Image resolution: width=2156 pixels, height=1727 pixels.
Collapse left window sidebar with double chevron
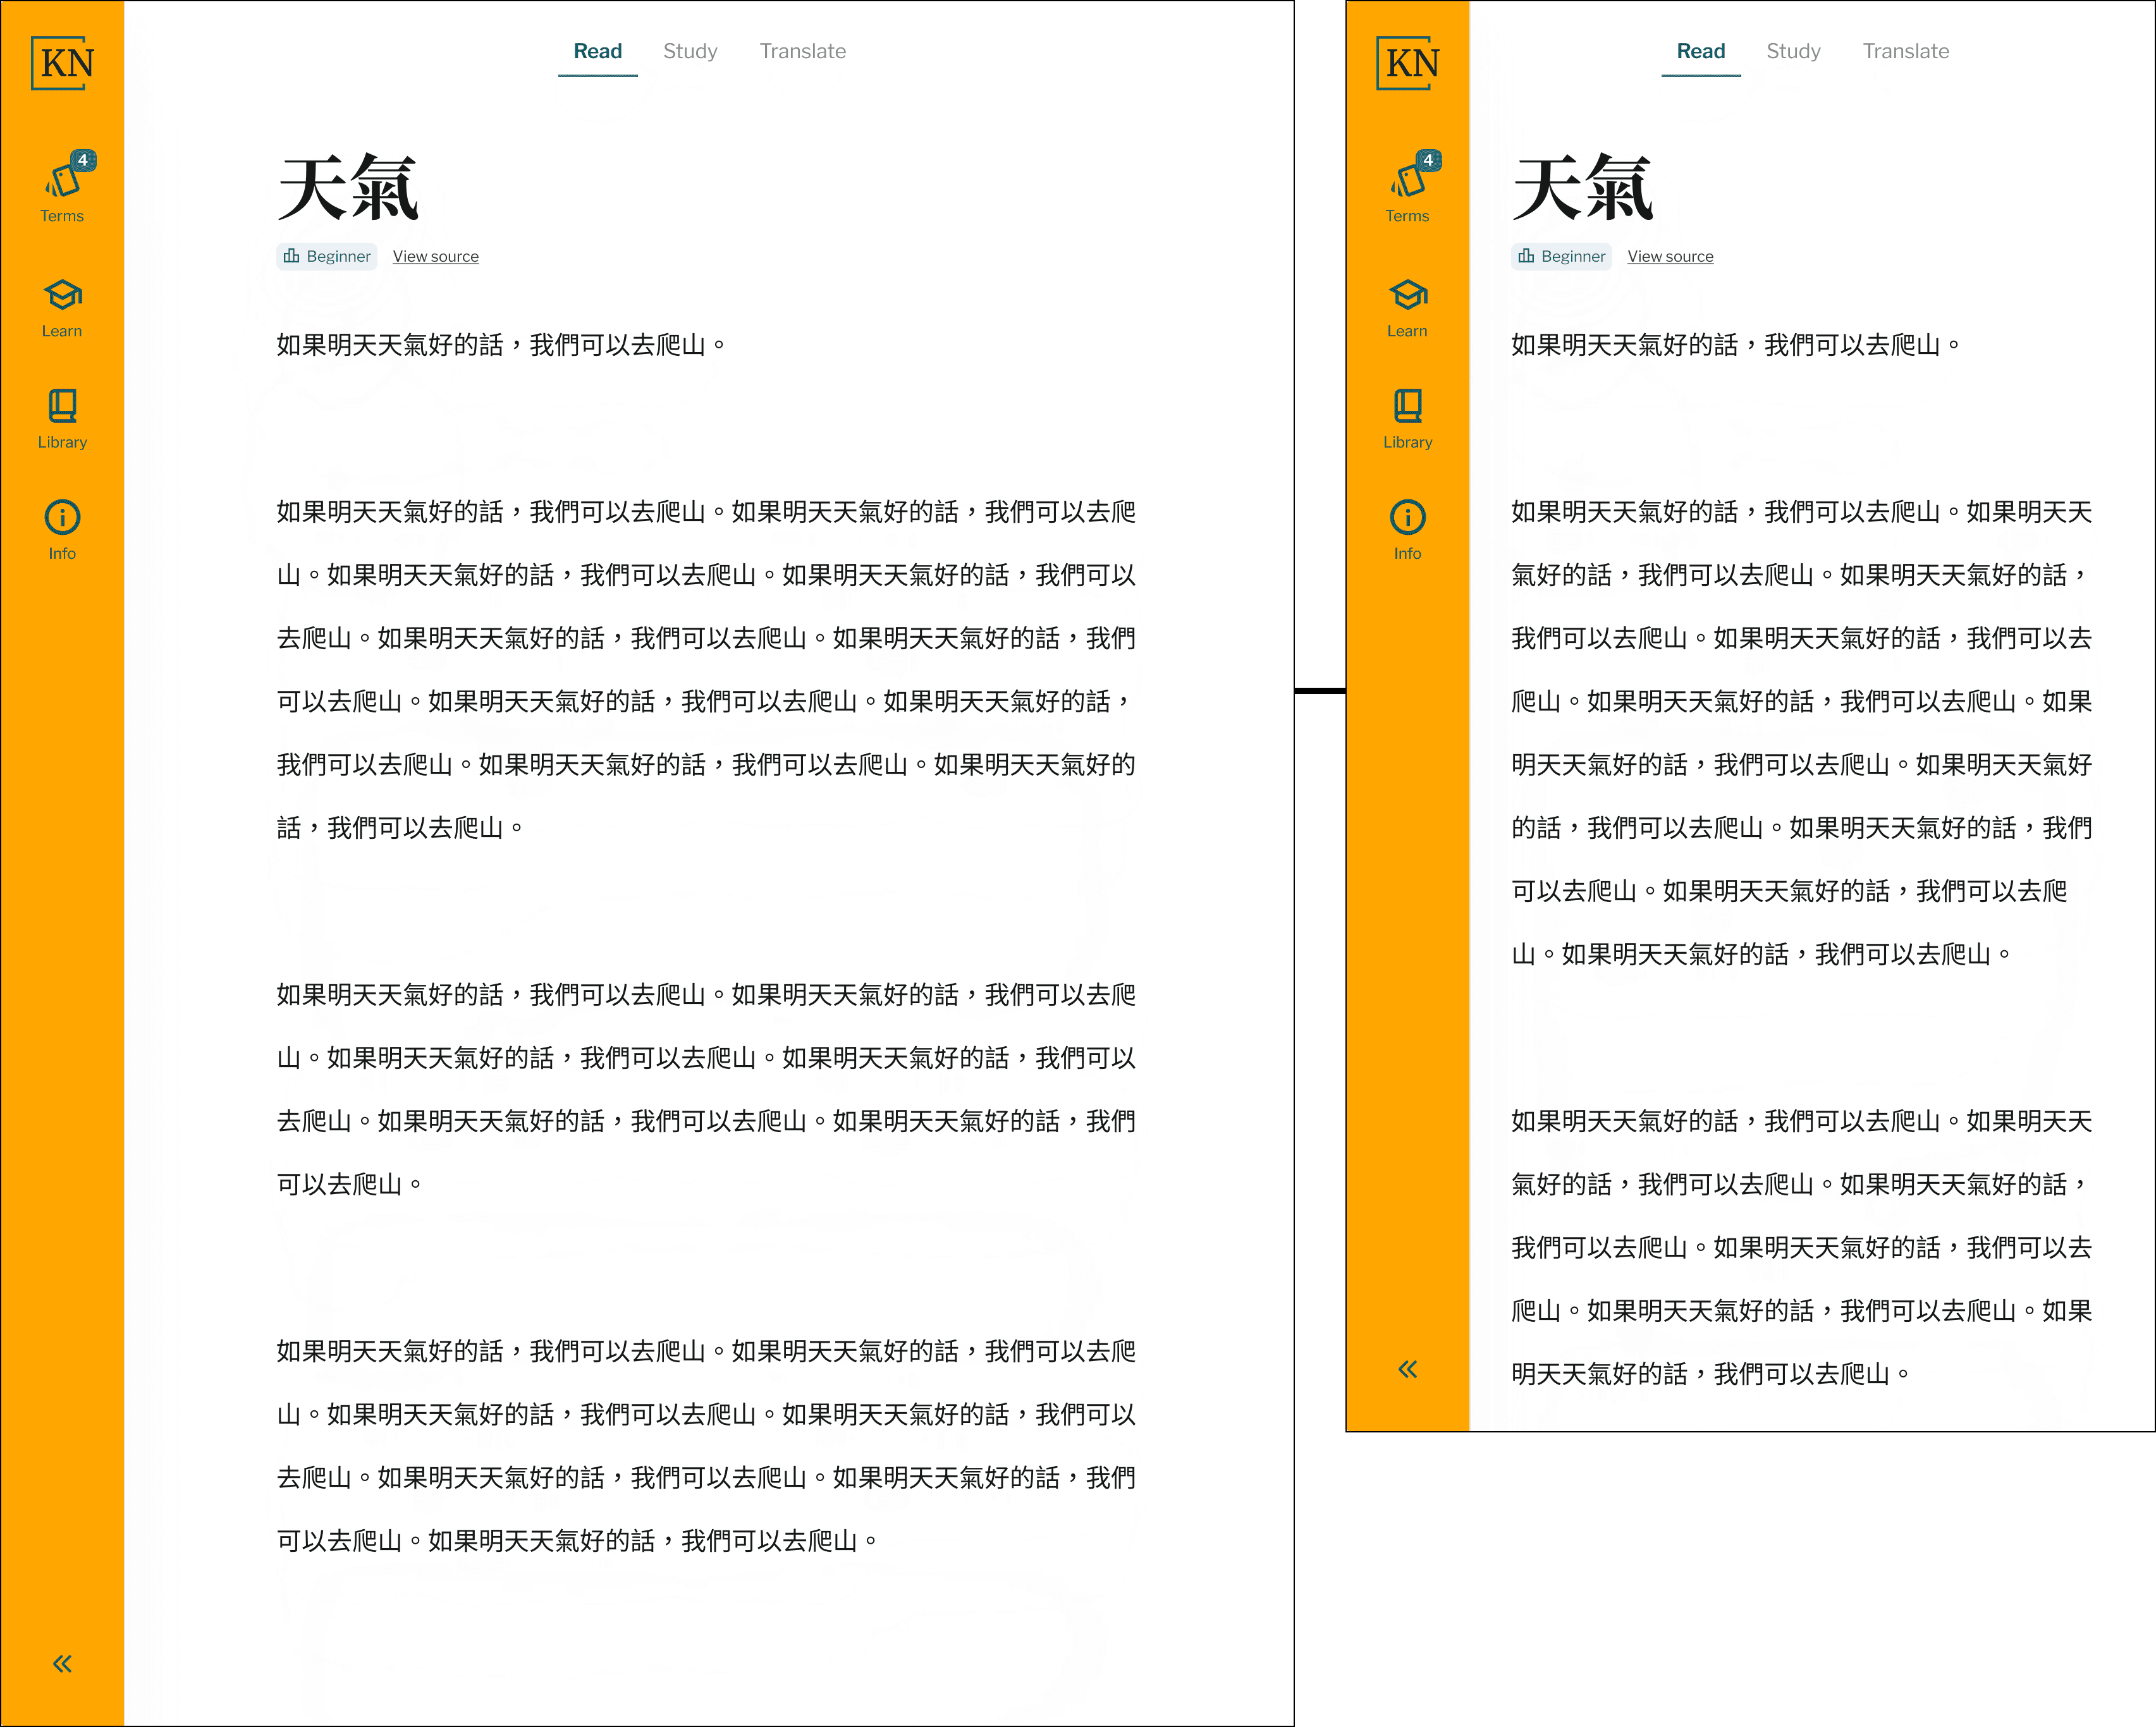tap(62, 1663)
